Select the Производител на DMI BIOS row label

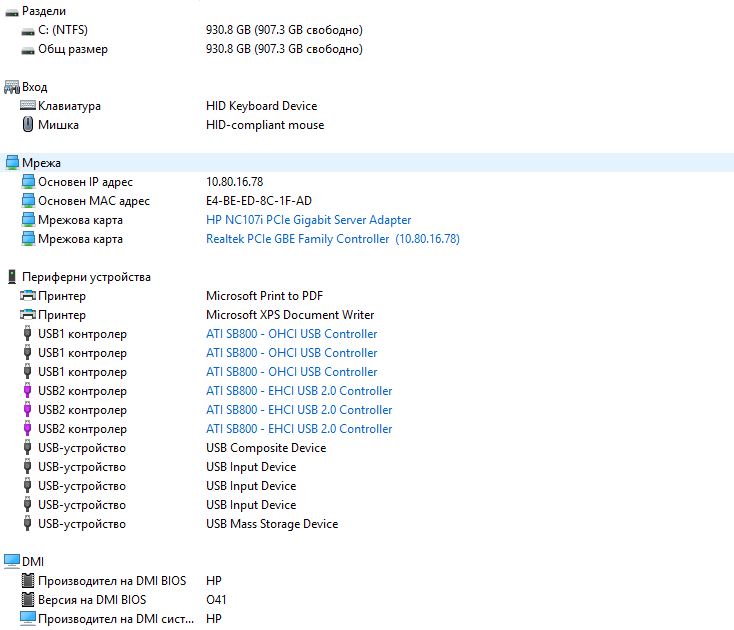[x=112, y=581]
